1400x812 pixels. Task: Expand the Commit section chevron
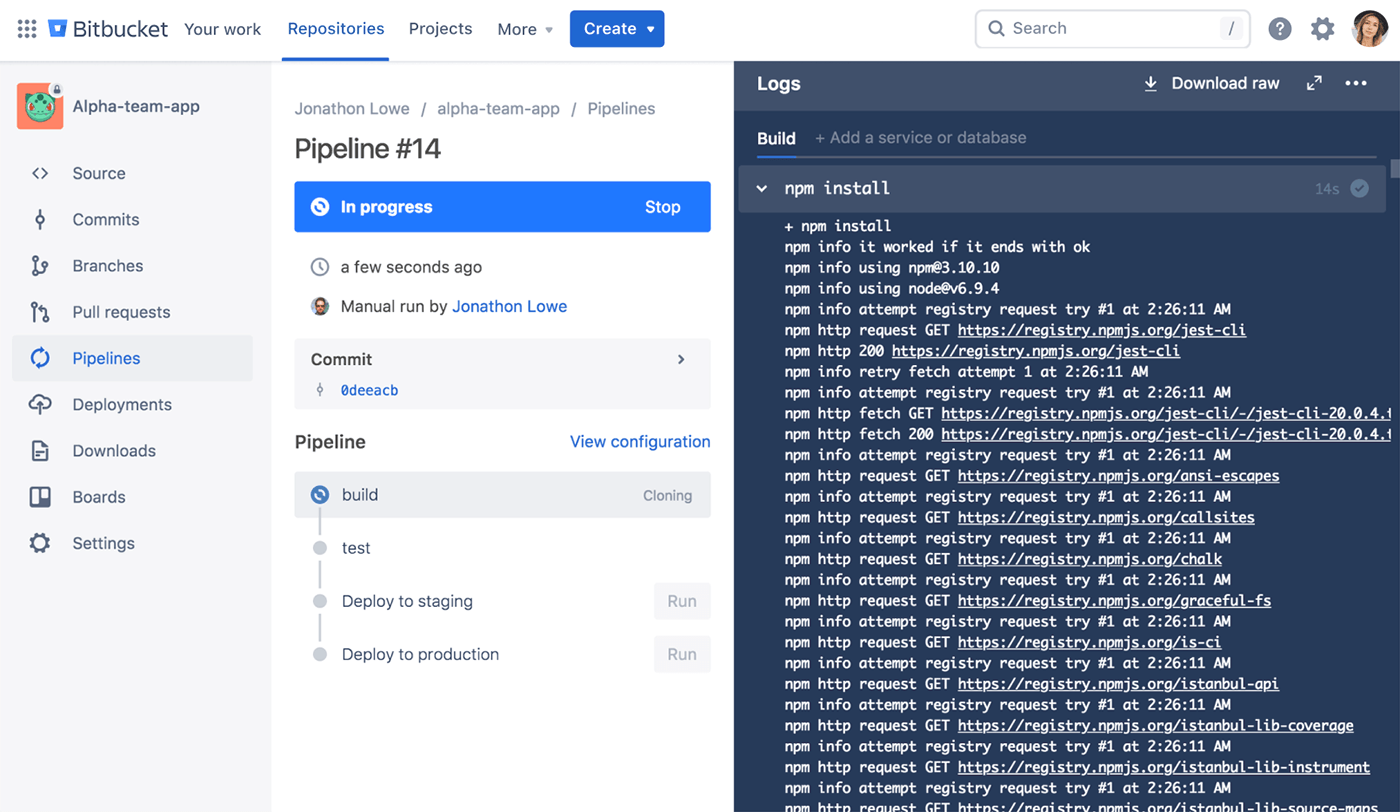(x=681, y=359)
